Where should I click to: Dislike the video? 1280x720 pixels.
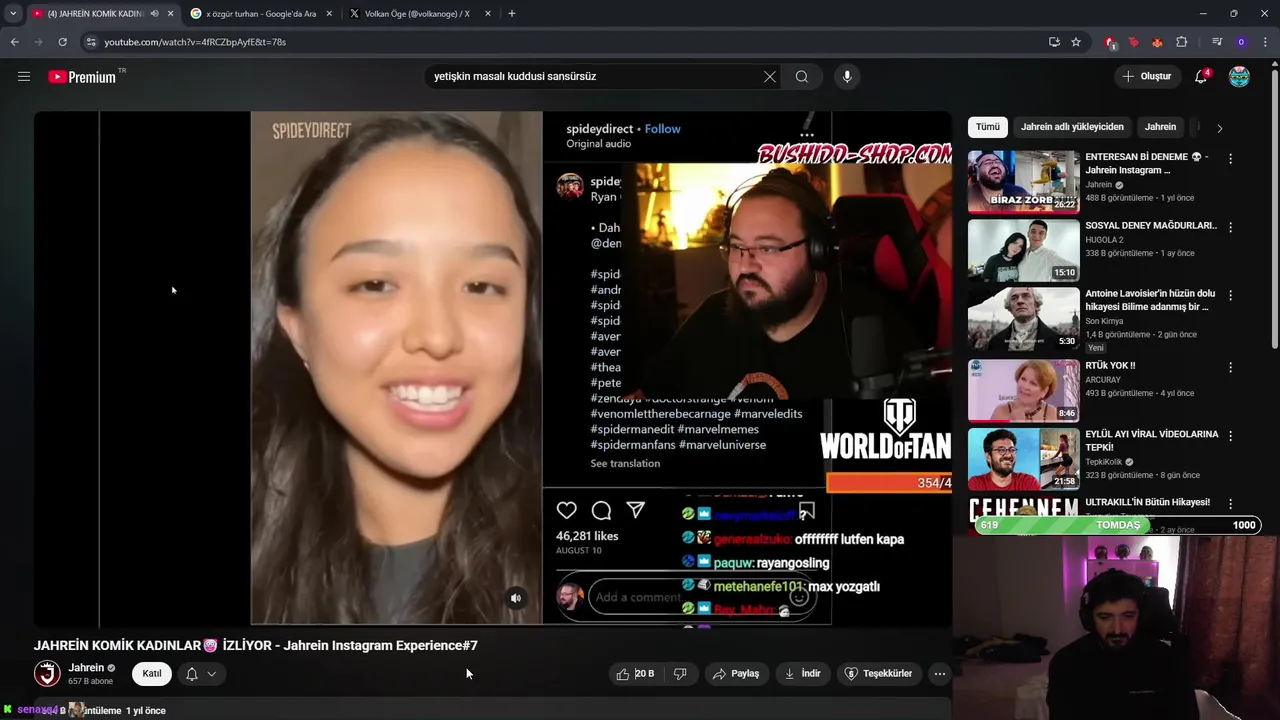tap(680, 674)
